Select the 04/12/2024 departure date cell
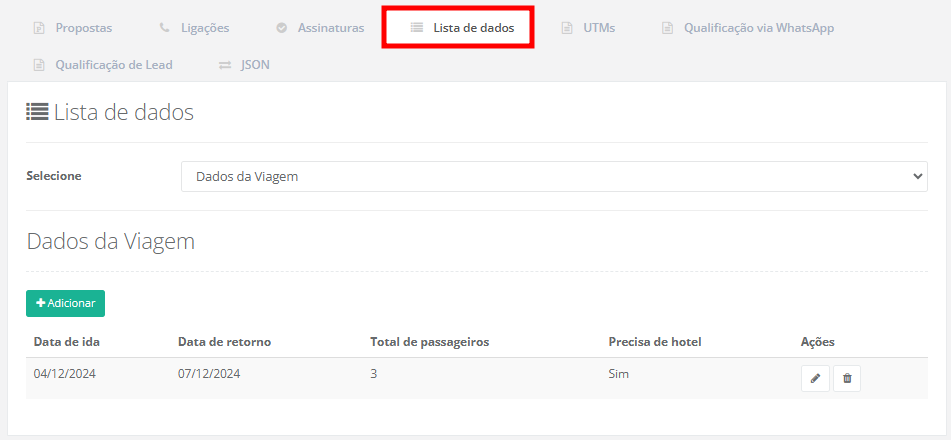This screenshot has width=951, height=440. pos(65,374)
